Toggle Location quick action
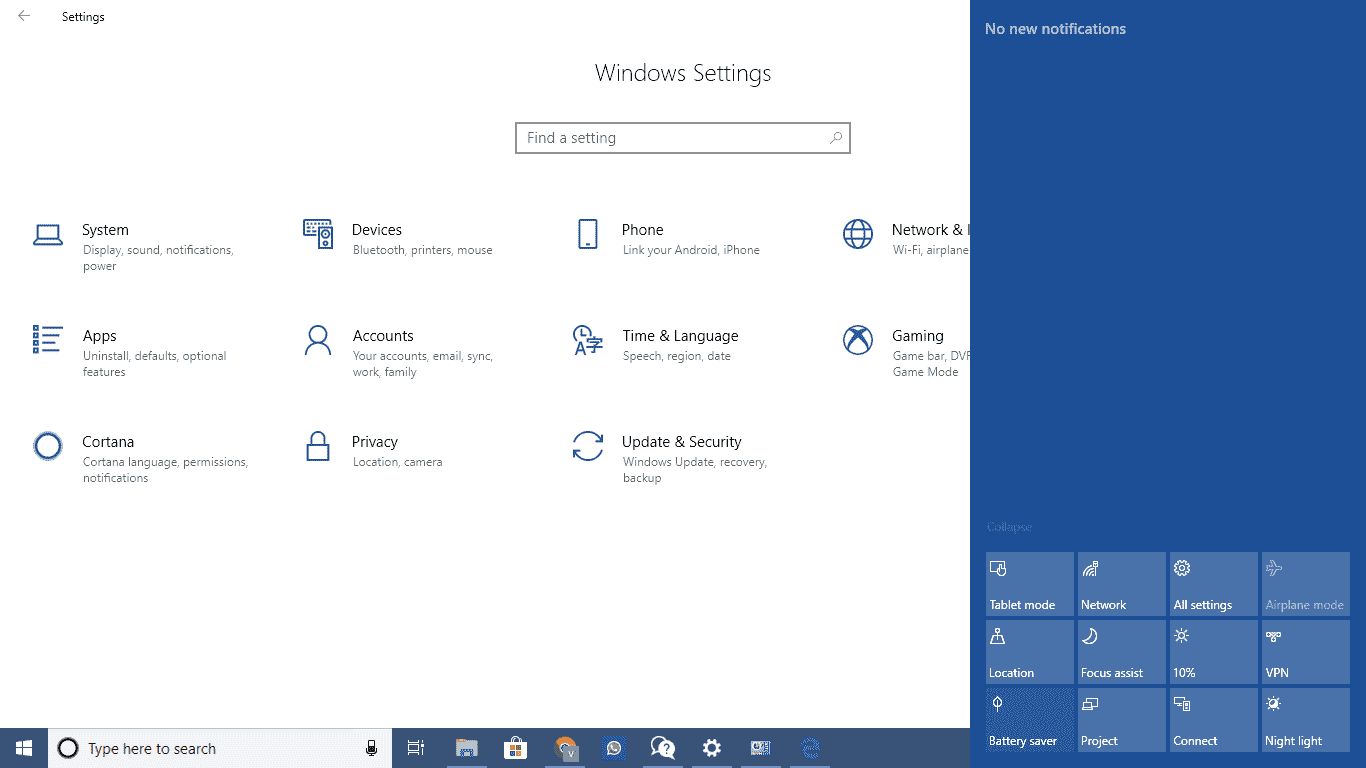 (x=1030, y=652)
